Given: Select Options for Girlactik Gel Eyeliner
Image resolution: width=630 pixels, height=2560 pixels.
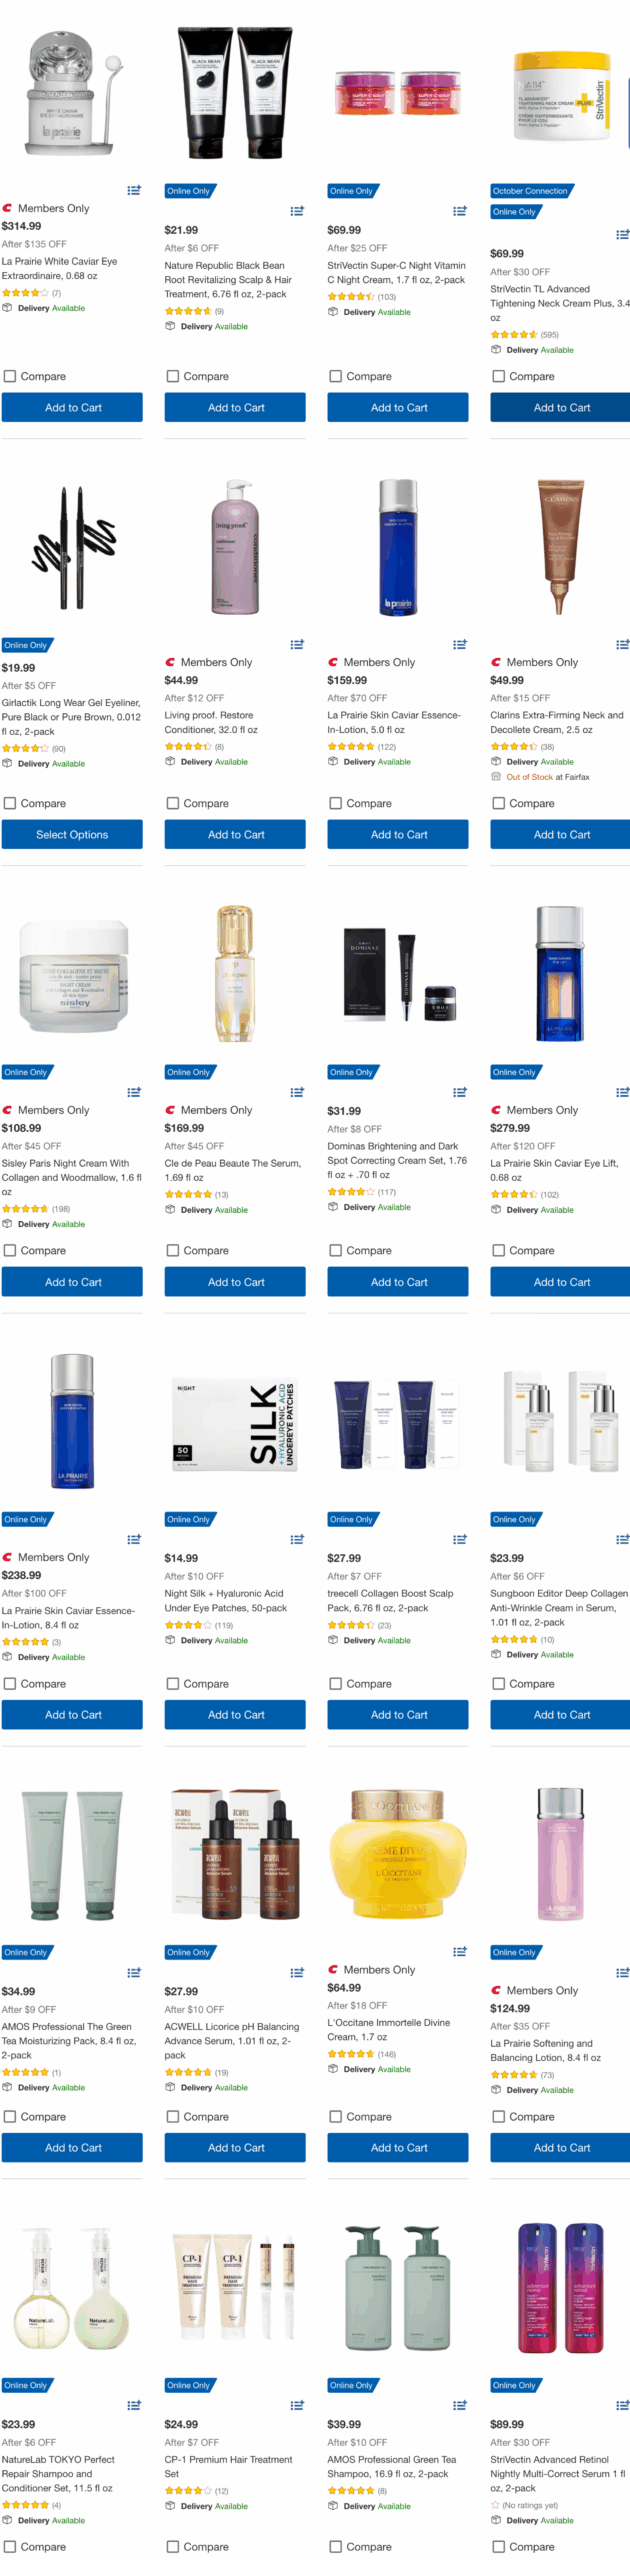Looking at the screenshot, I should tap(72, 834).
